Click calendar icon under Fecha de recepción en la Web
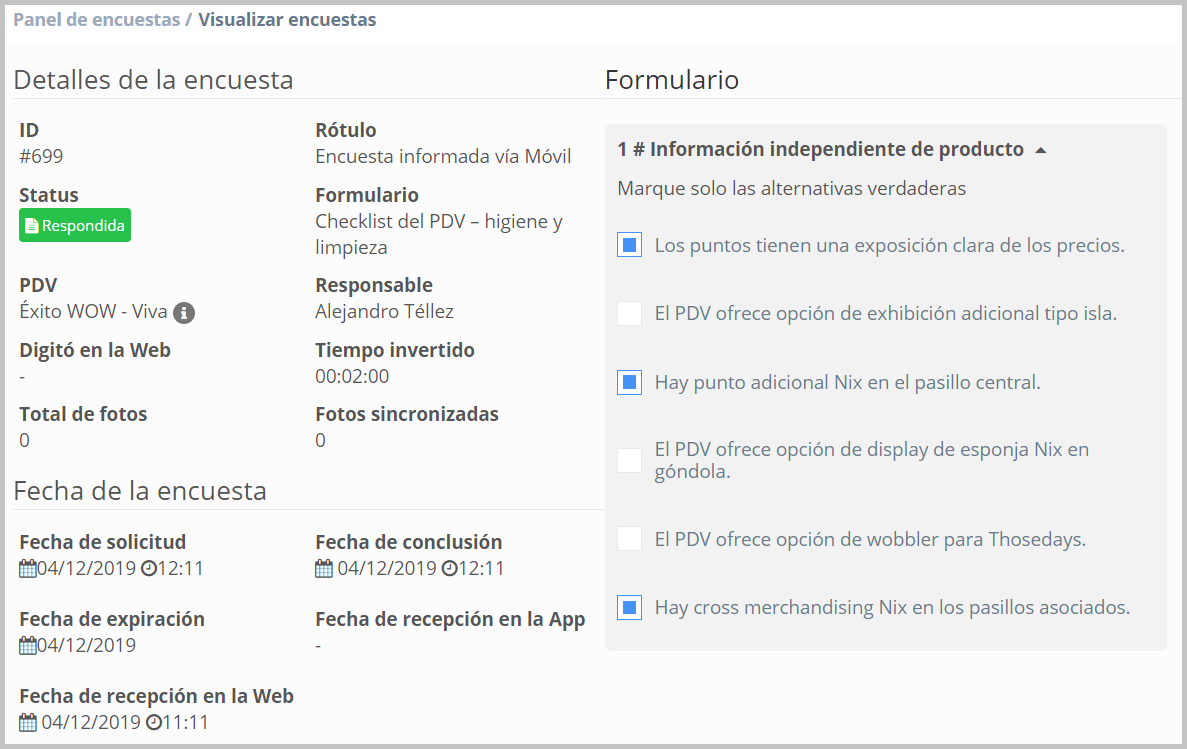The width and height of the screenshot is (1187, 749). click(28, 722)
